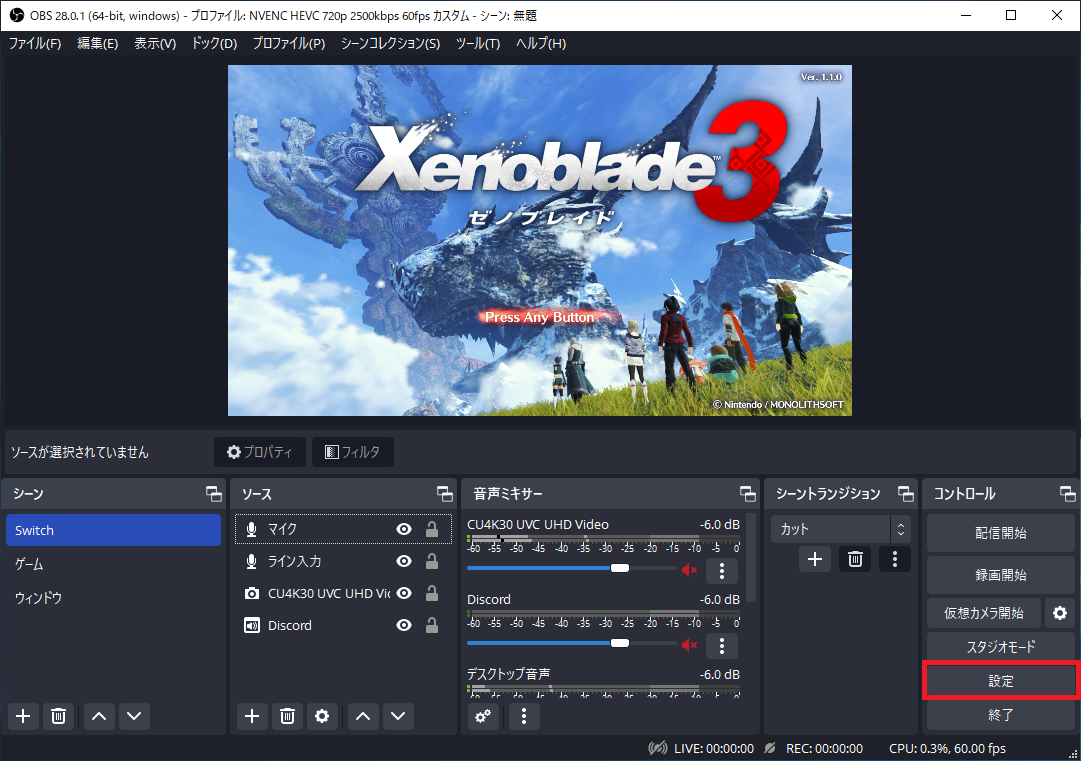Viewport: 1081px width, 761px height.
Task: Toggle visibility of マイク source
Action: point(404,529)
